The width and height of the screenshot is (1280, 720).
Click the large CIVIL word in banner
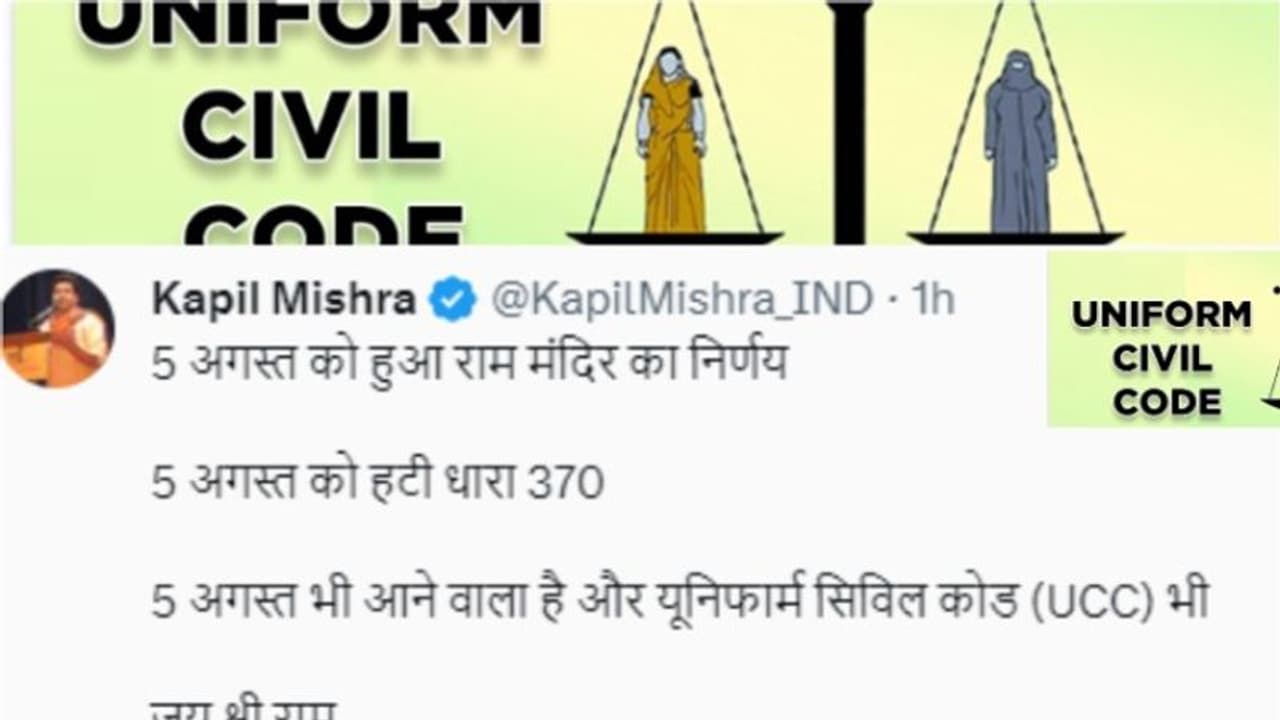pos(311,128)
